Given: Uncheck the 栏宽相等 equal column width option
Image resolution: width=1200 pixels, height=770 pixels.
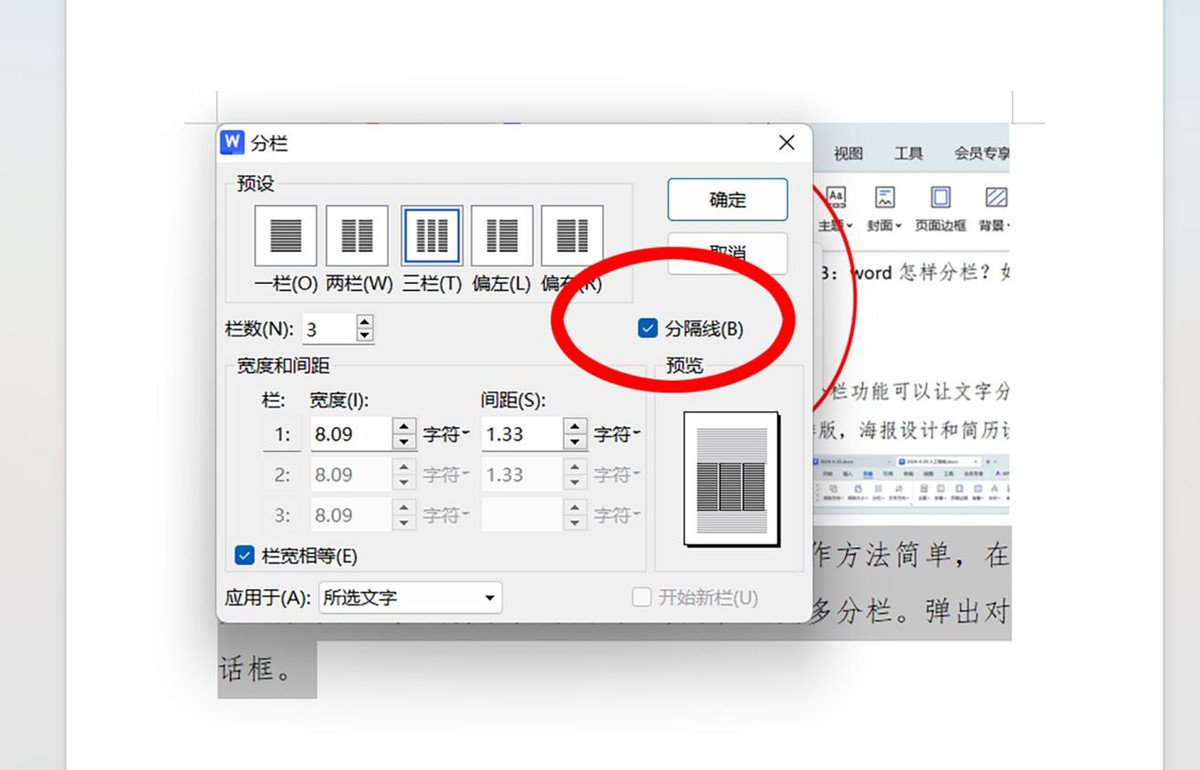Looking at the screenshot, I should pyautogui.click(x=244, y=555).
